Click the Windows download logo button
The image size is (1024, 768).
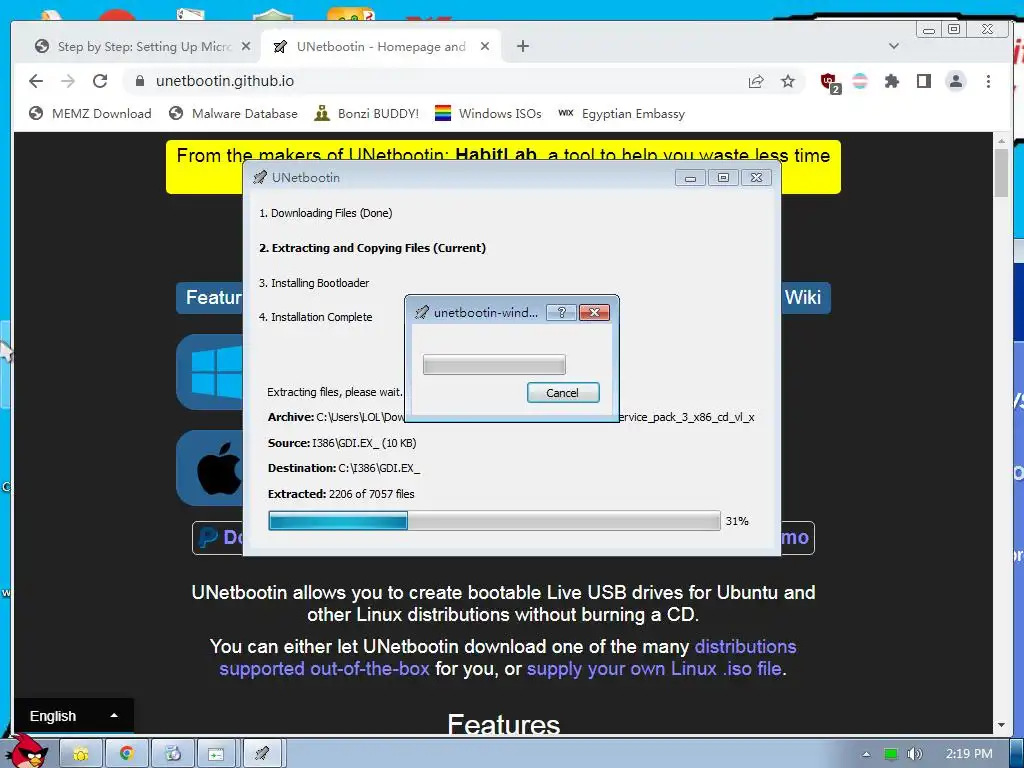tap(210, 372)
